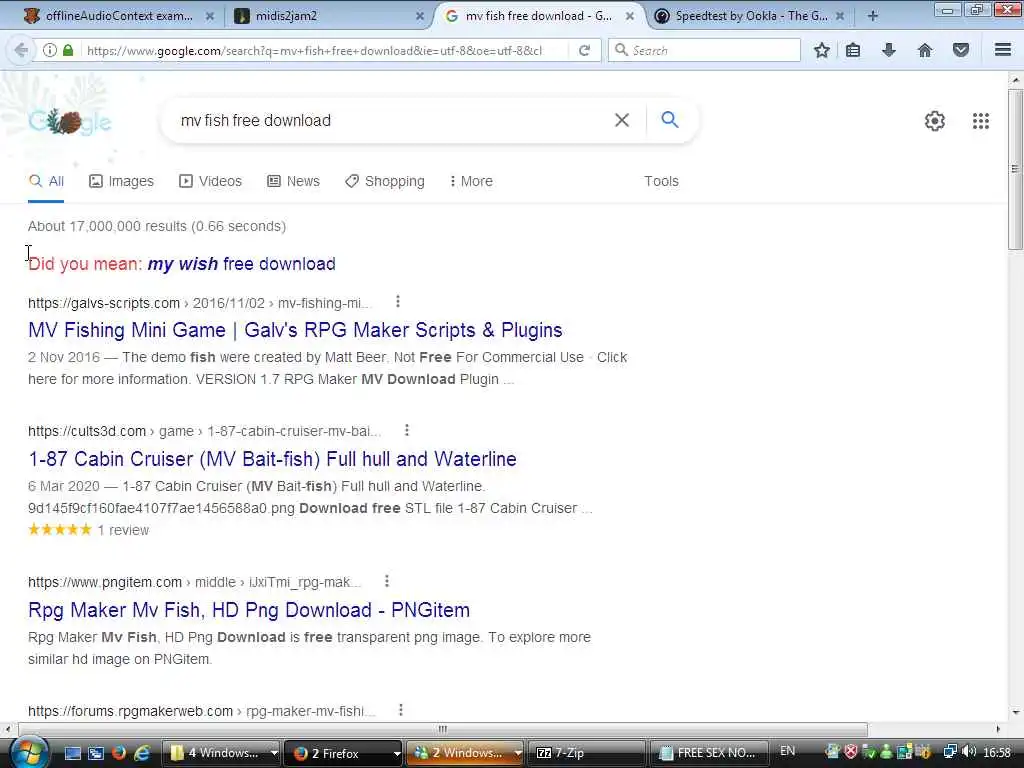Open options dots for pngitem.com result
Viewport: 1024px width, 768px height.
tap(387, 581)
